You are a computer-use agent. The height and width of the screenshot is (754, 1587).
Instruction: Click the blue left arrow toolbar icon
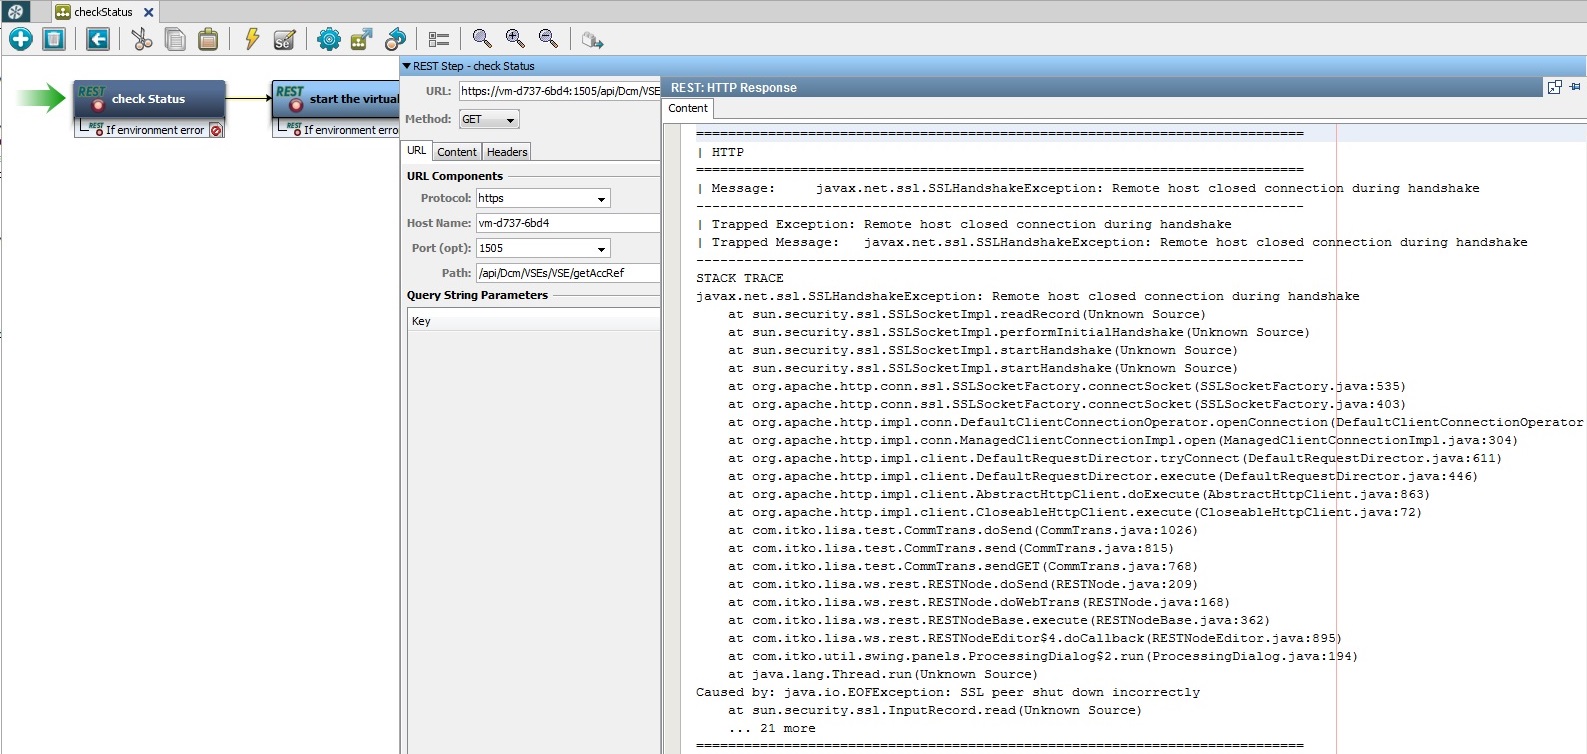pos(97,39)
